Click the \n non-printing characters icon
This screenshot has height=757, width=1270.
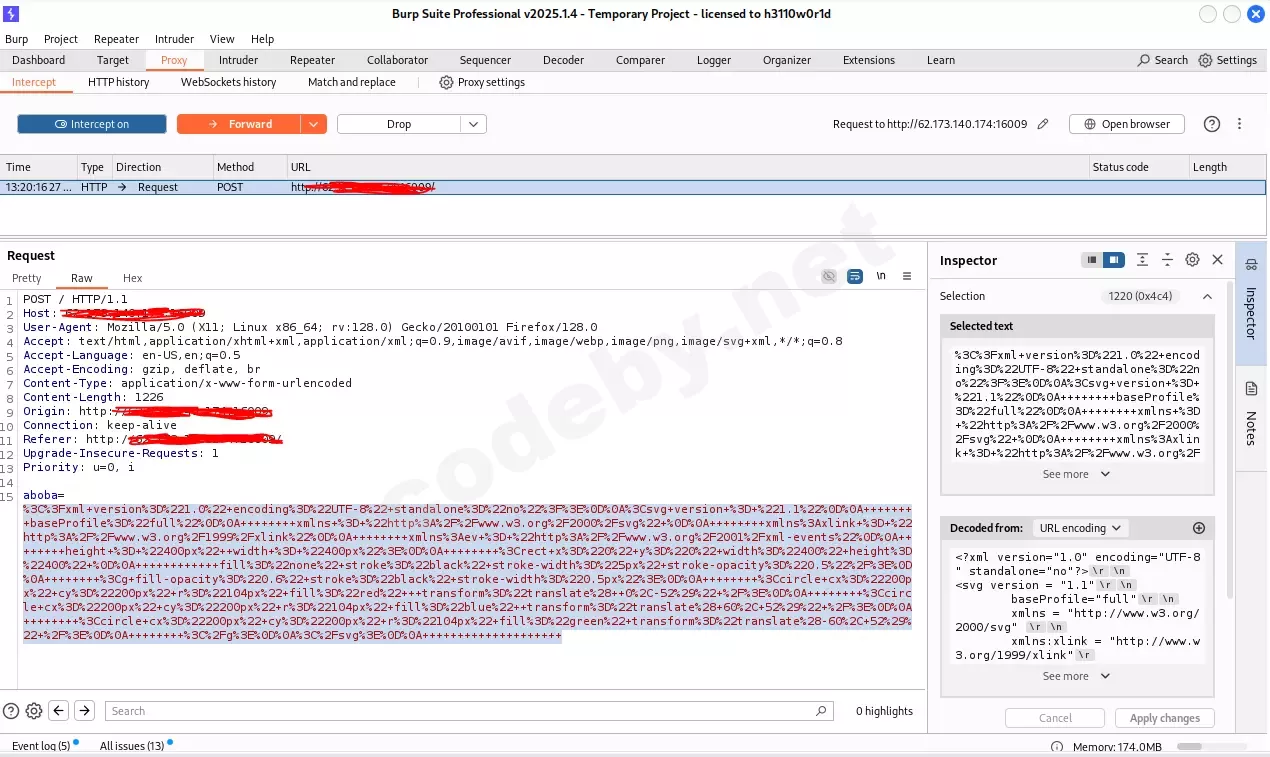click(x=880, y=277)
